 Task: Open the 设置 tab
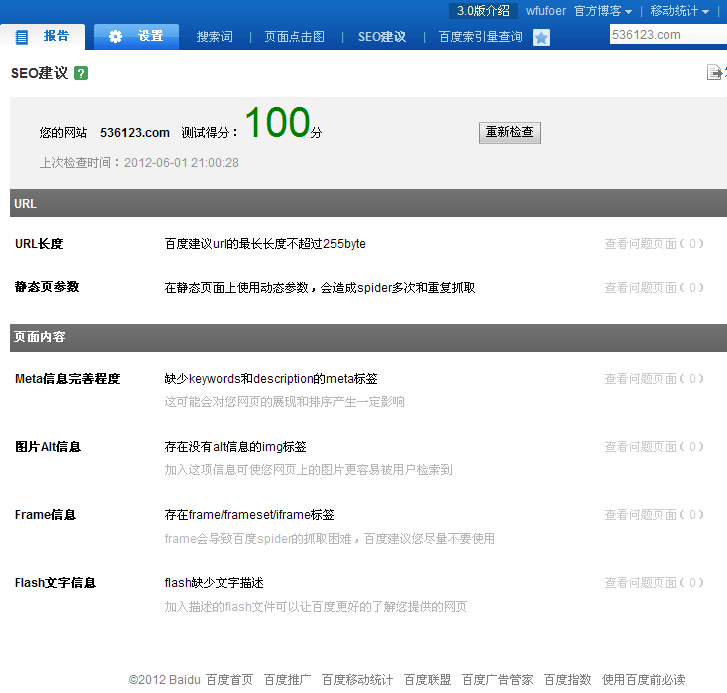pyautogui.click(x=136, y=37)
